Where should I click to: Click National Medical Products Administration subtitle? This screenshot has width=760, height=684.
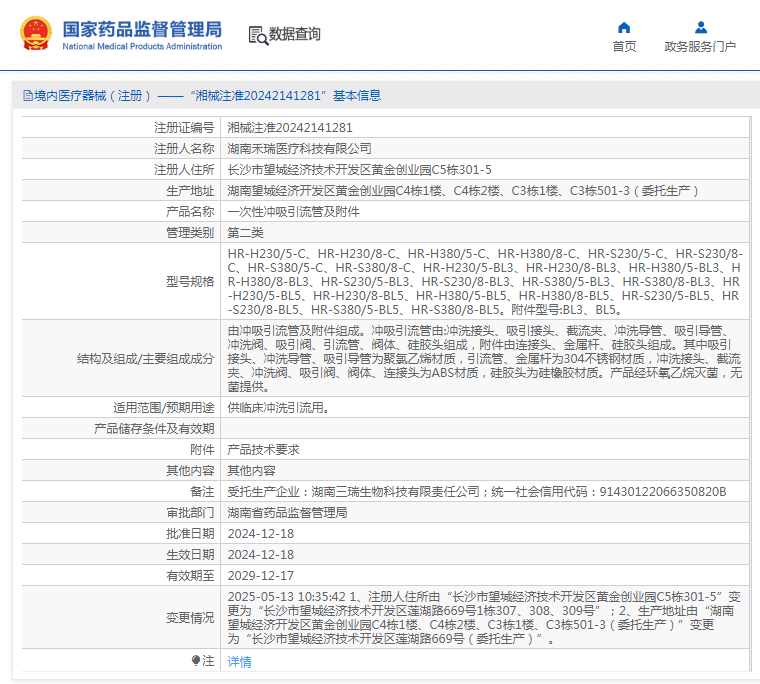[142, 47]
